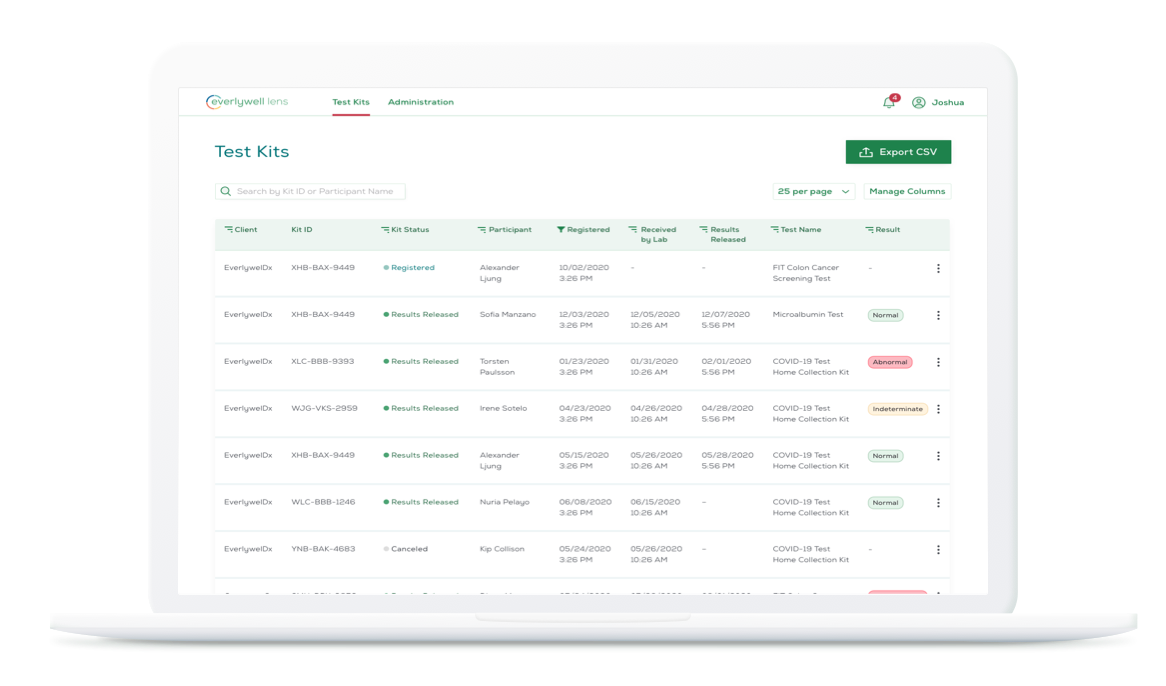Sort by the Client column filter icon
The height and width of the screenshot is (686, 1166).
[228, 230]
